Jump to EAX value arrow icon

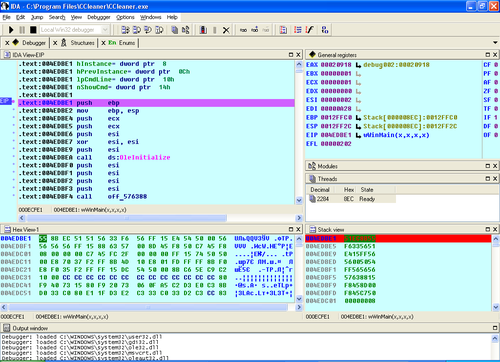358,65
